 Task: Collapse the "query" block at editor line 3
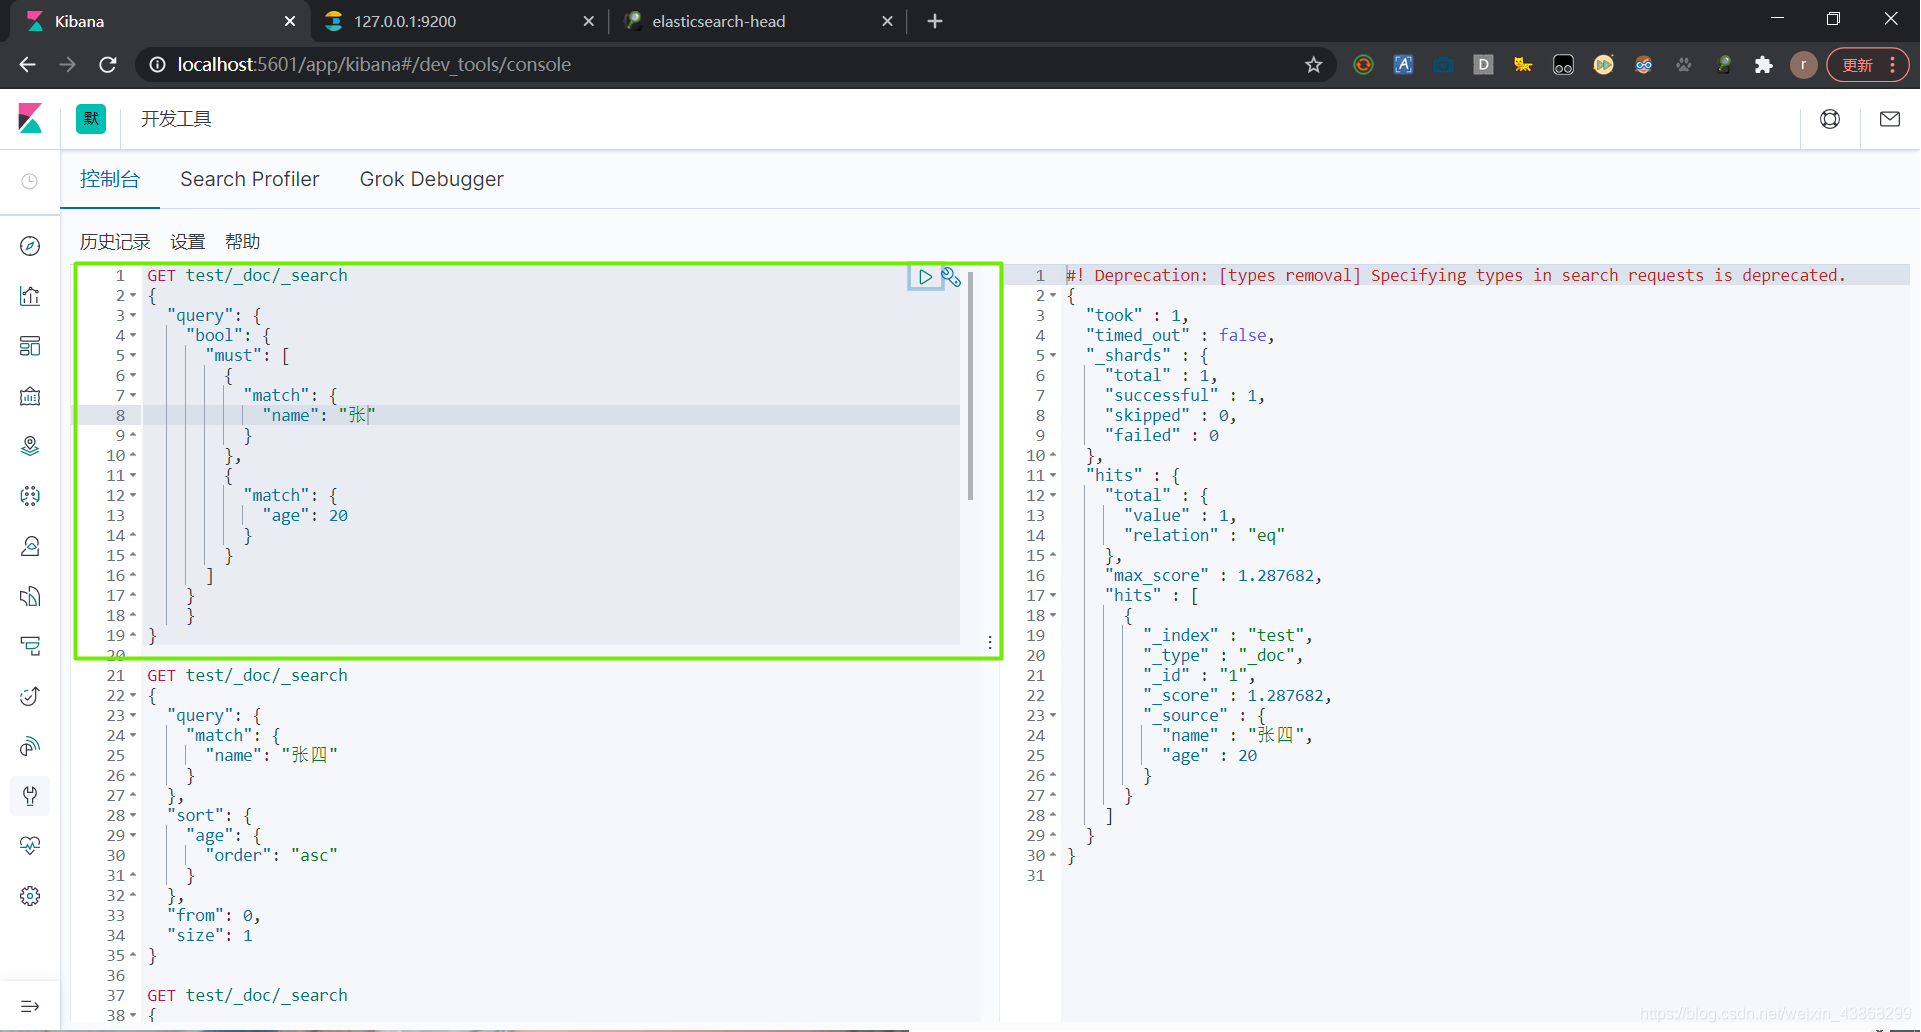(133, 316)
